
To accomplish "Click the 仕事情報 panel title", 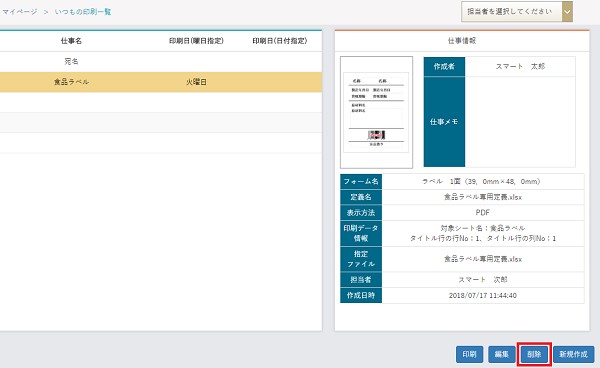I will tap(462, 41).
